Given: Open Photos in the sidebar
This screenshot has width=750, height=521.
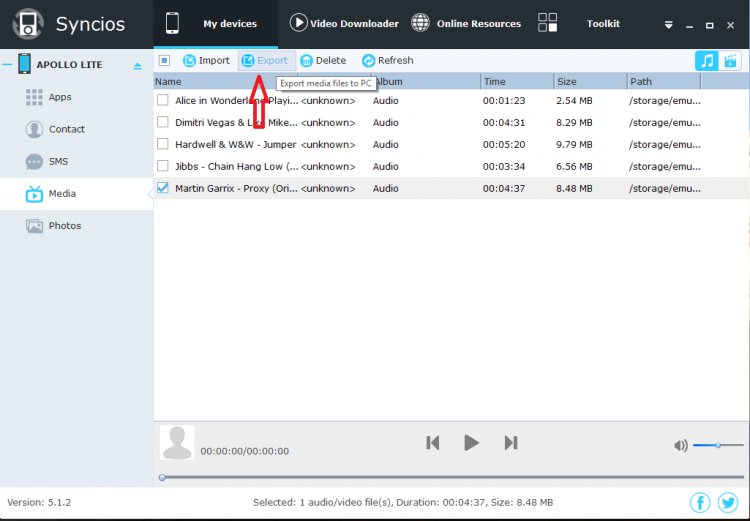Looking at the screenshot, I should (65, 226).
